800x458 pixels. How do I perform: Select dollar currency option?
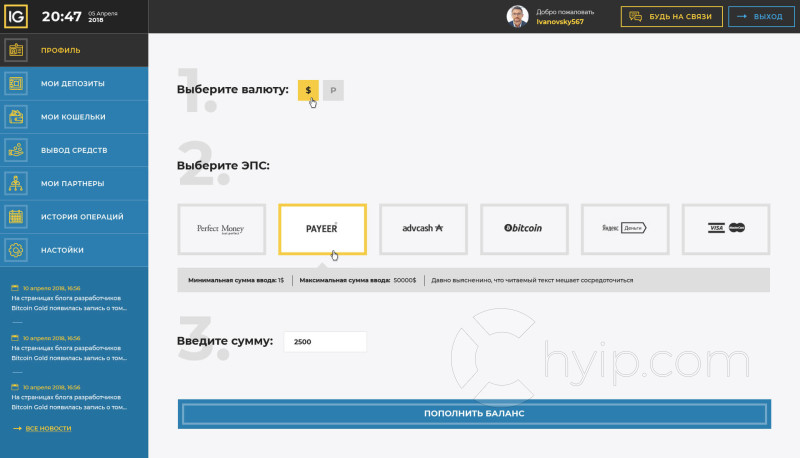pos(308,90)
